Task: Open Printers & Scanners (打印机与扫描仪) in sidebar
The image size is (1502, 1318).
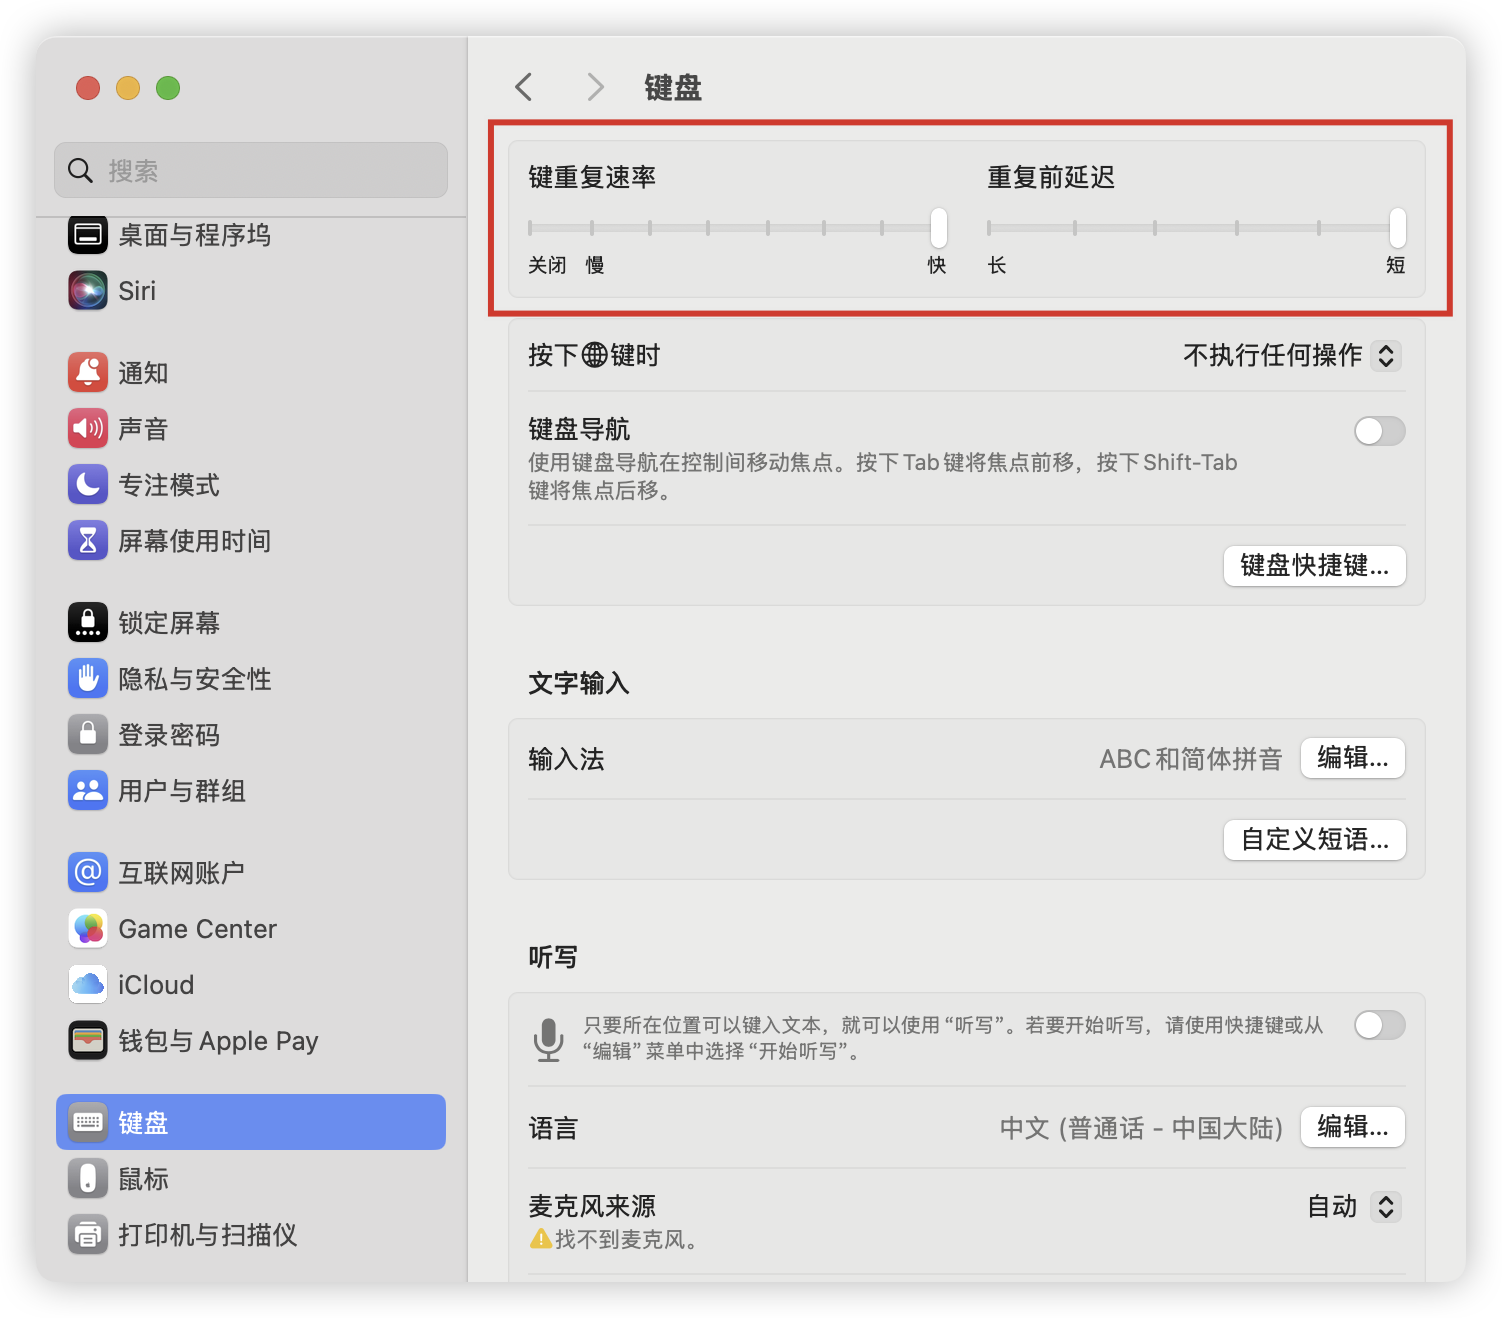Action: (207, 1235)
